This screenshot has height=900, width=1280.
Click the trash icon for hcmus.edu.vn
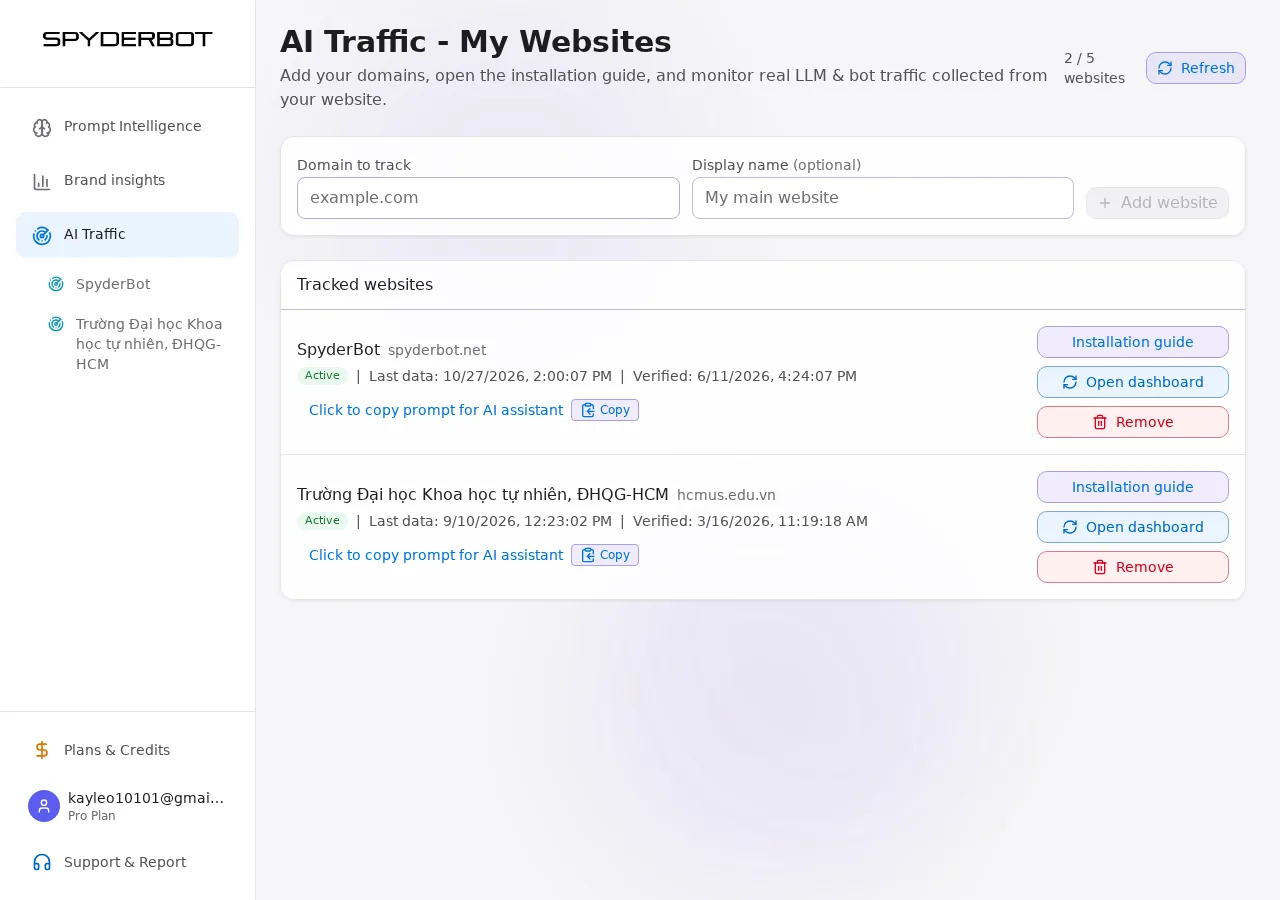click(x=1100, y=567)
